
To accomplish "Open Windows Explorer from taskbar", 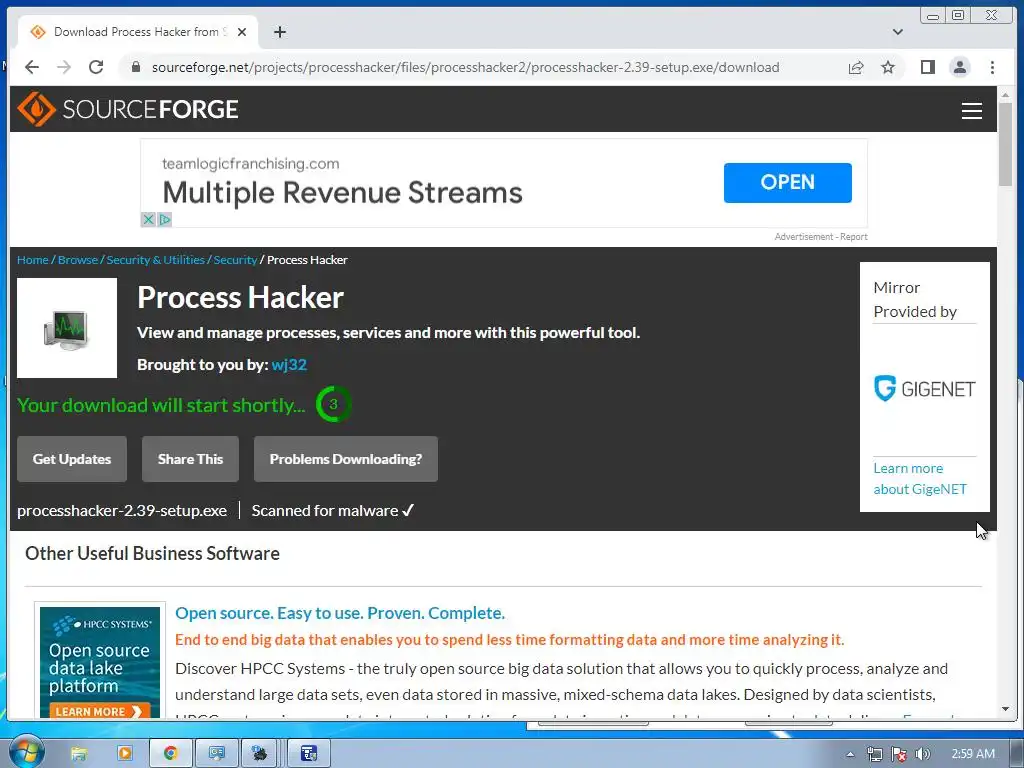I will [x=78, y=754].
